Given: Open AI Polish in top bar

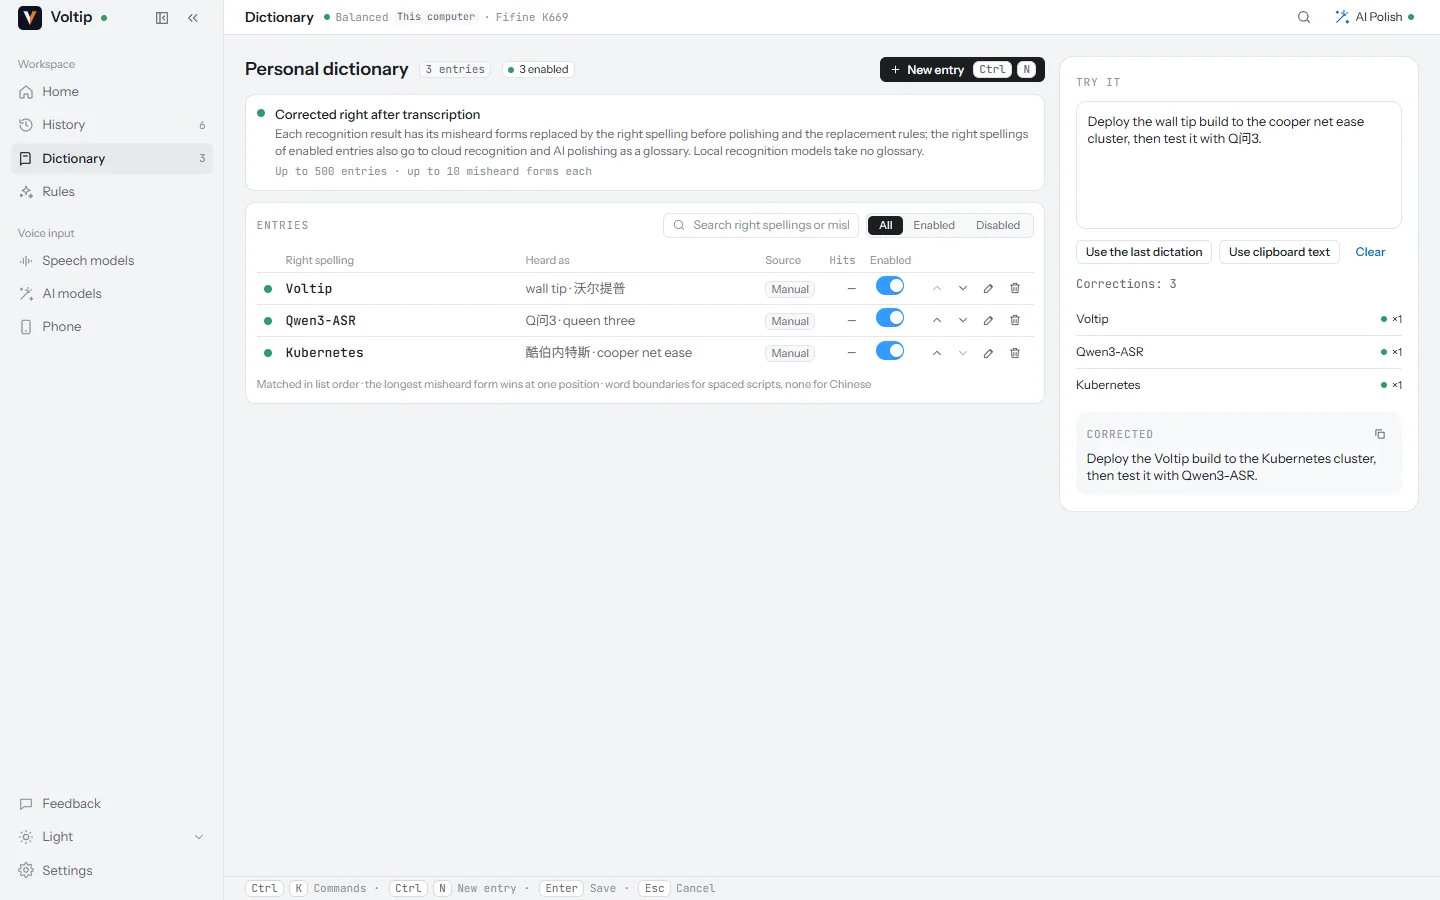Looking at the screenshot, I should (x=1375, y=17).
